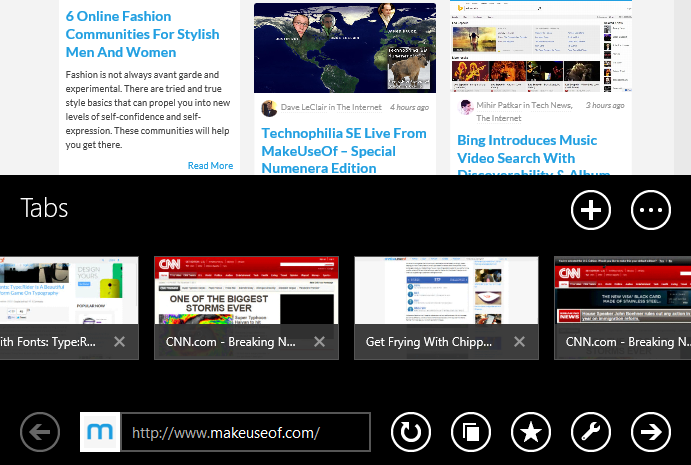Click the forward arrow button
The height and width of the screenshot is (465, 691).
tap(651, 432)
